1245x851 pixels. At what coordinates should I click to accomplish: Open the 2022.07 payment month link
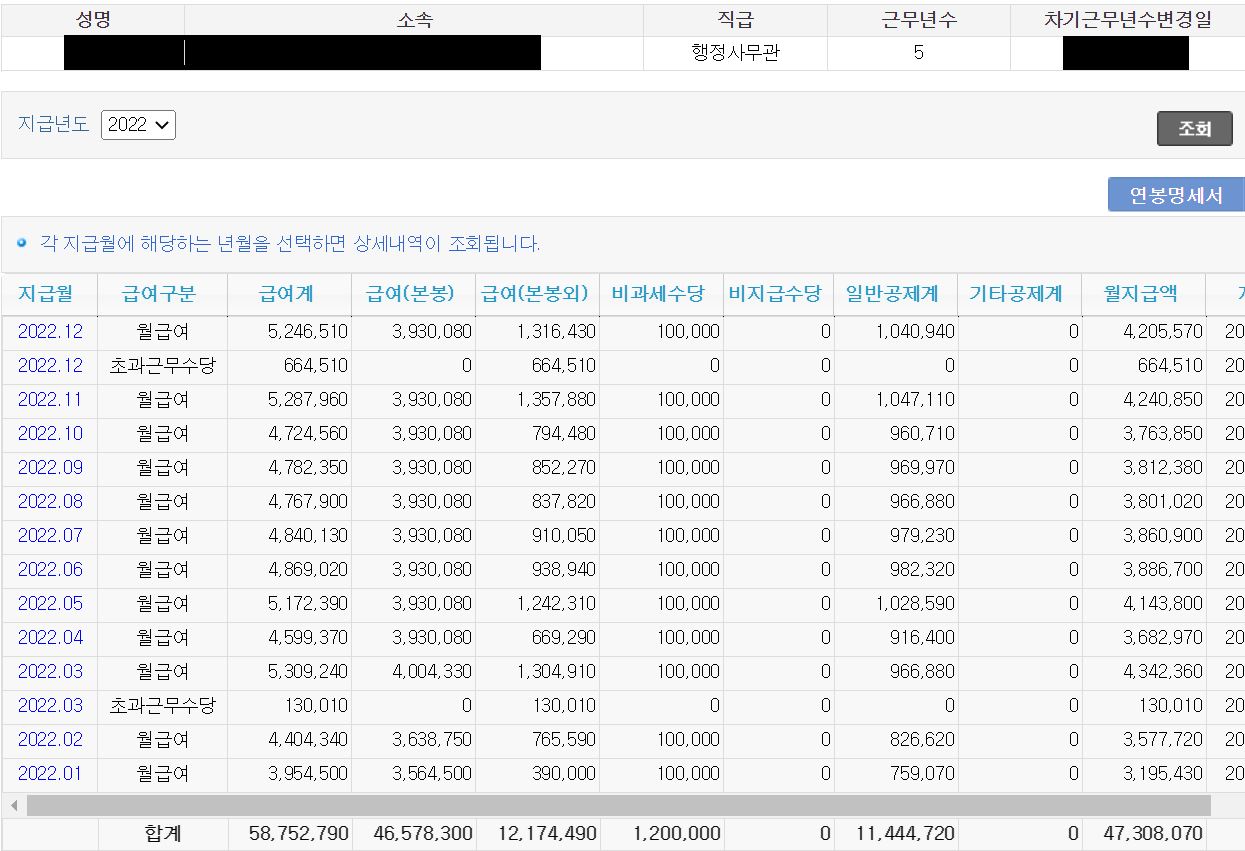coord(50,535)
